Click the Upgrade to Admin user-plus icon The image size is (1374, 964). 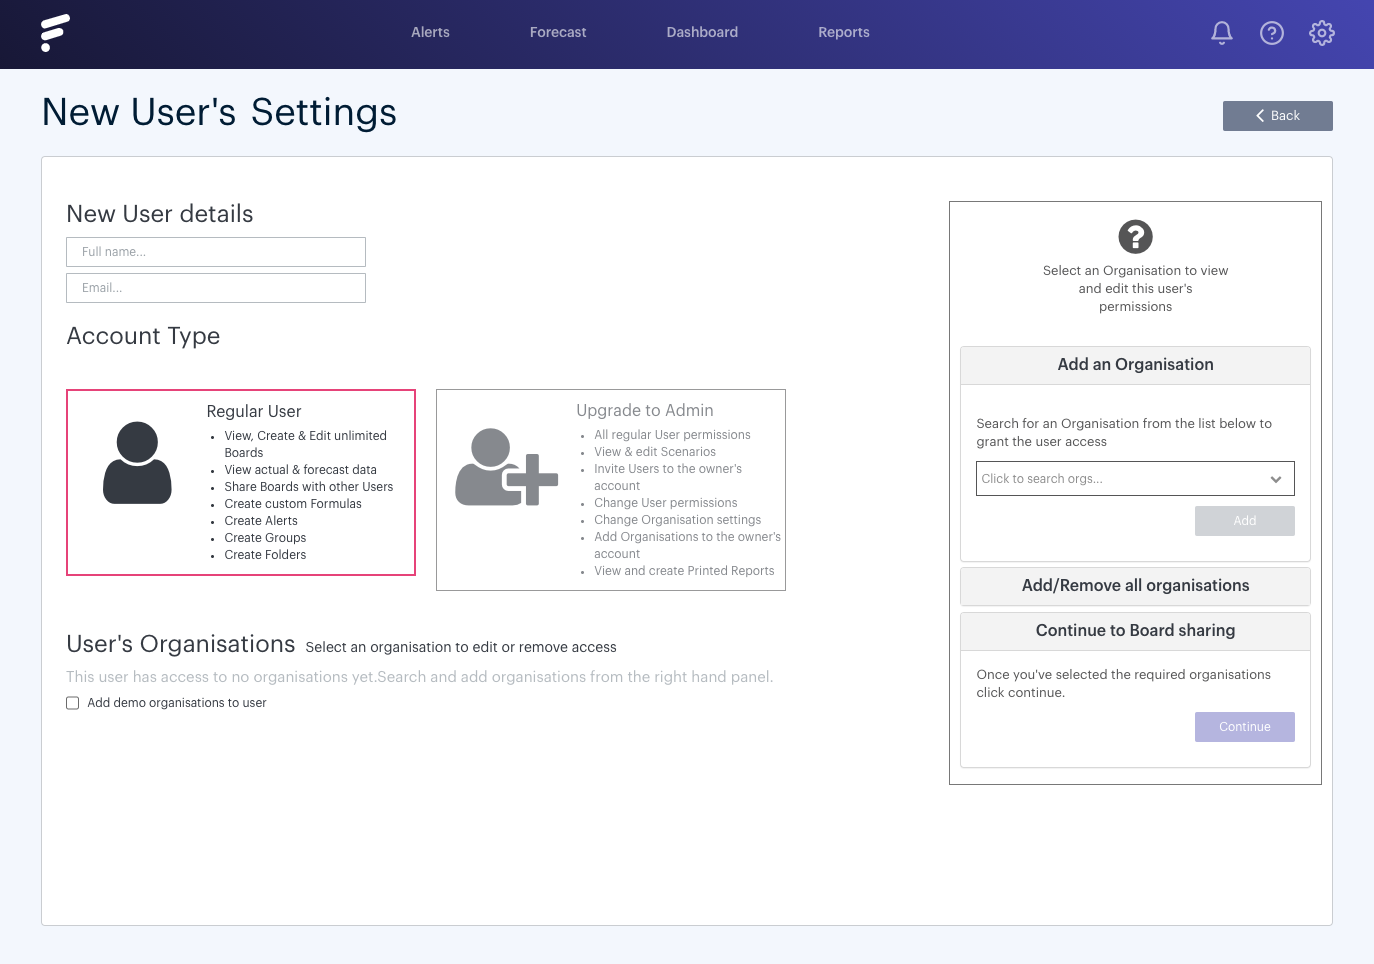pyautogui.click(x=507, y=467)
